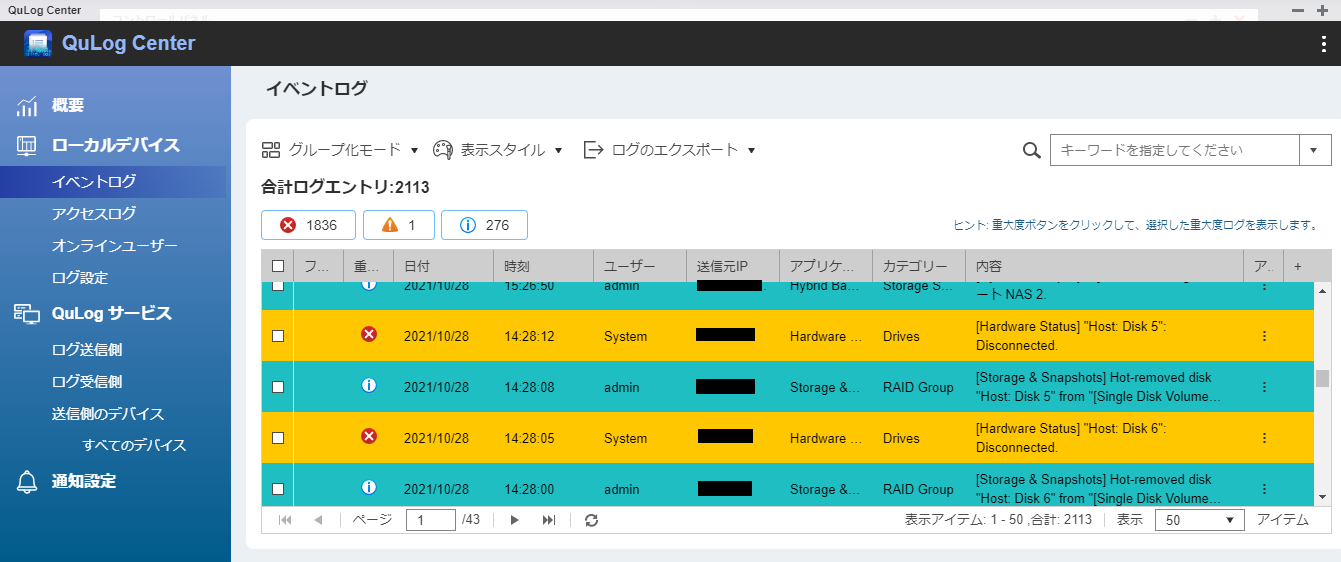Jump to the last page of logs
The height and width of the screenshot is (562, 1341).
(x=549, y=520)
